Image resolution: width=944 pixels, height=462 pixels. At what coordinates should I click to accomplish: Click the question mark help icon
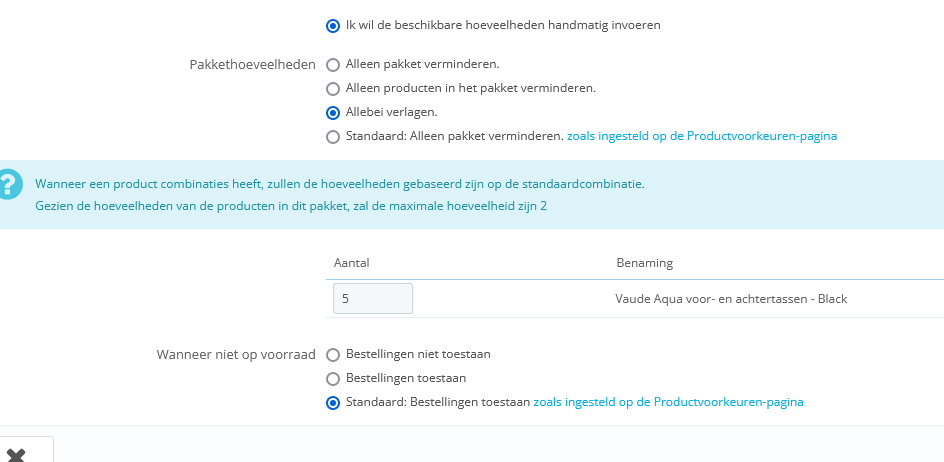click(x=9, y=184)
